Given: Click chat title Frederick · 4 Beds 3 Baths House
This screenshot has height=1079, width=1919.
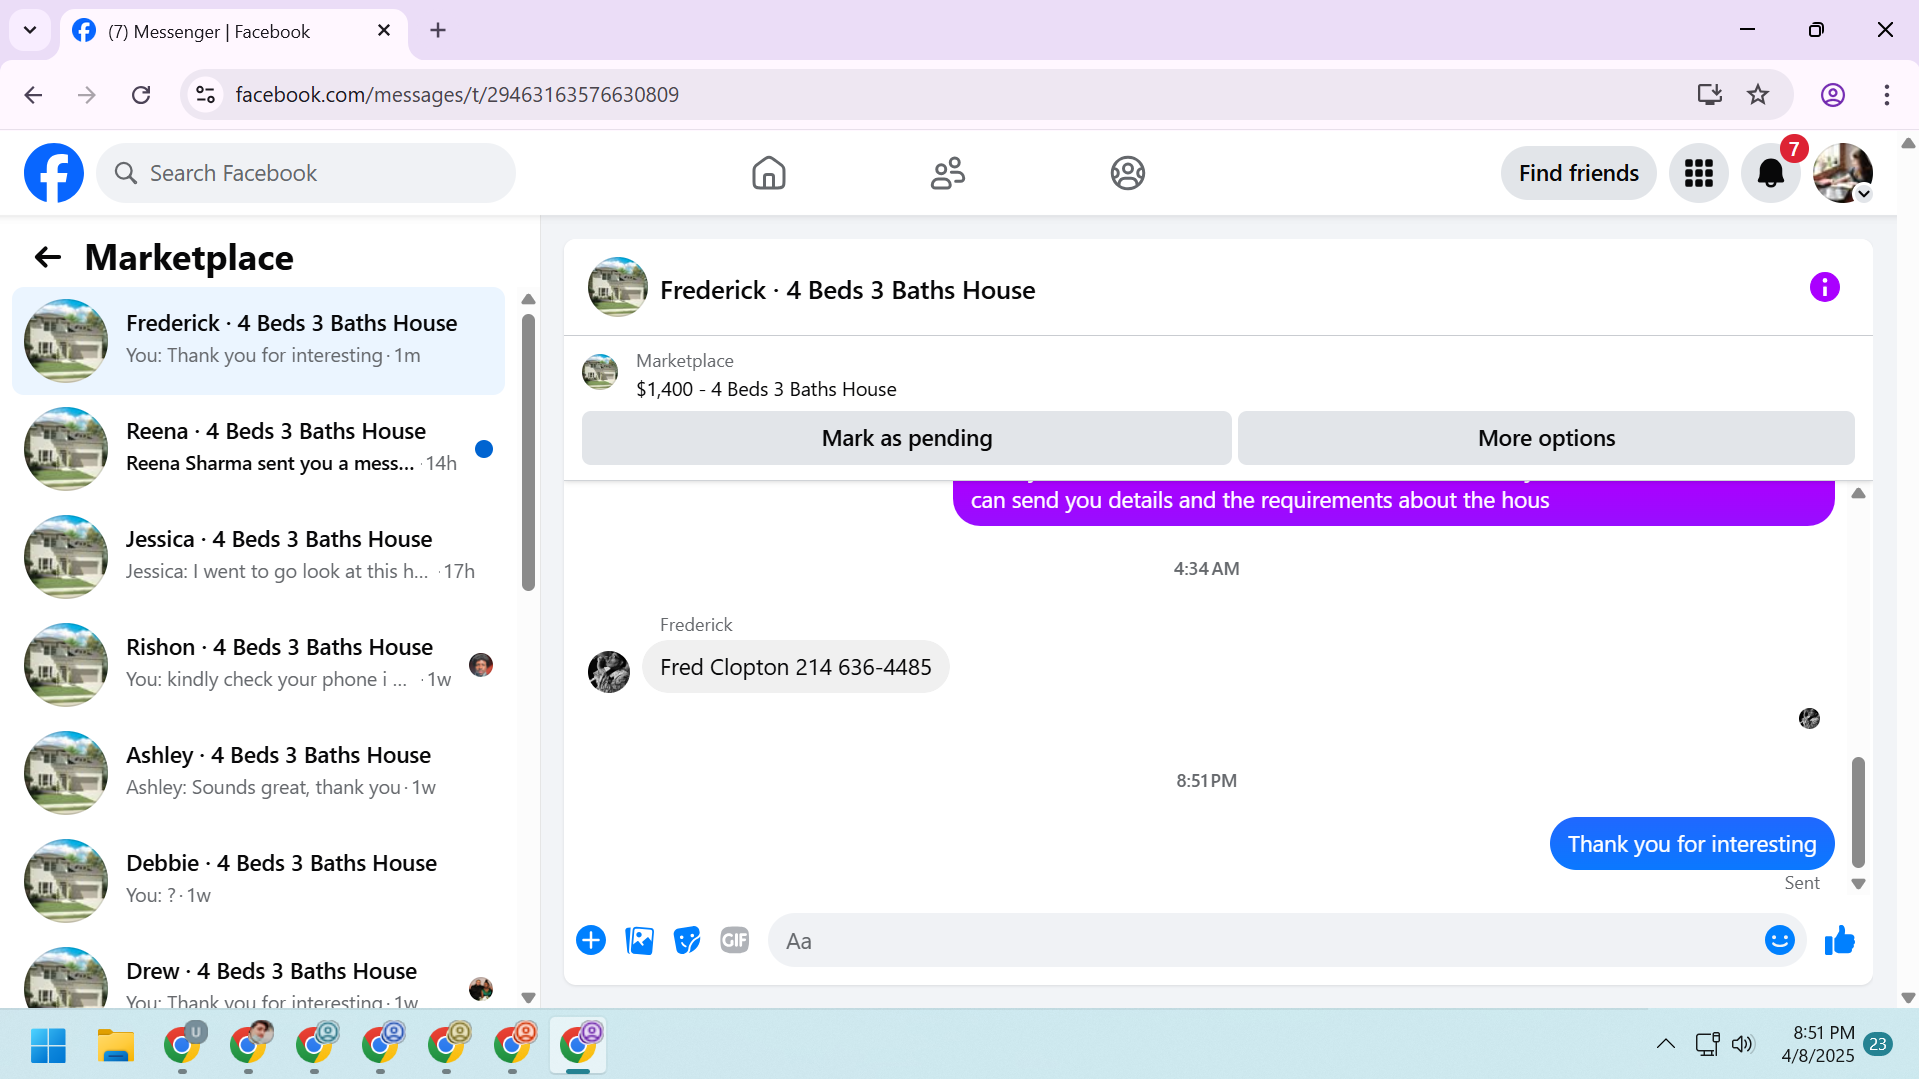Looking at the screenshot, I should point(847,290).
